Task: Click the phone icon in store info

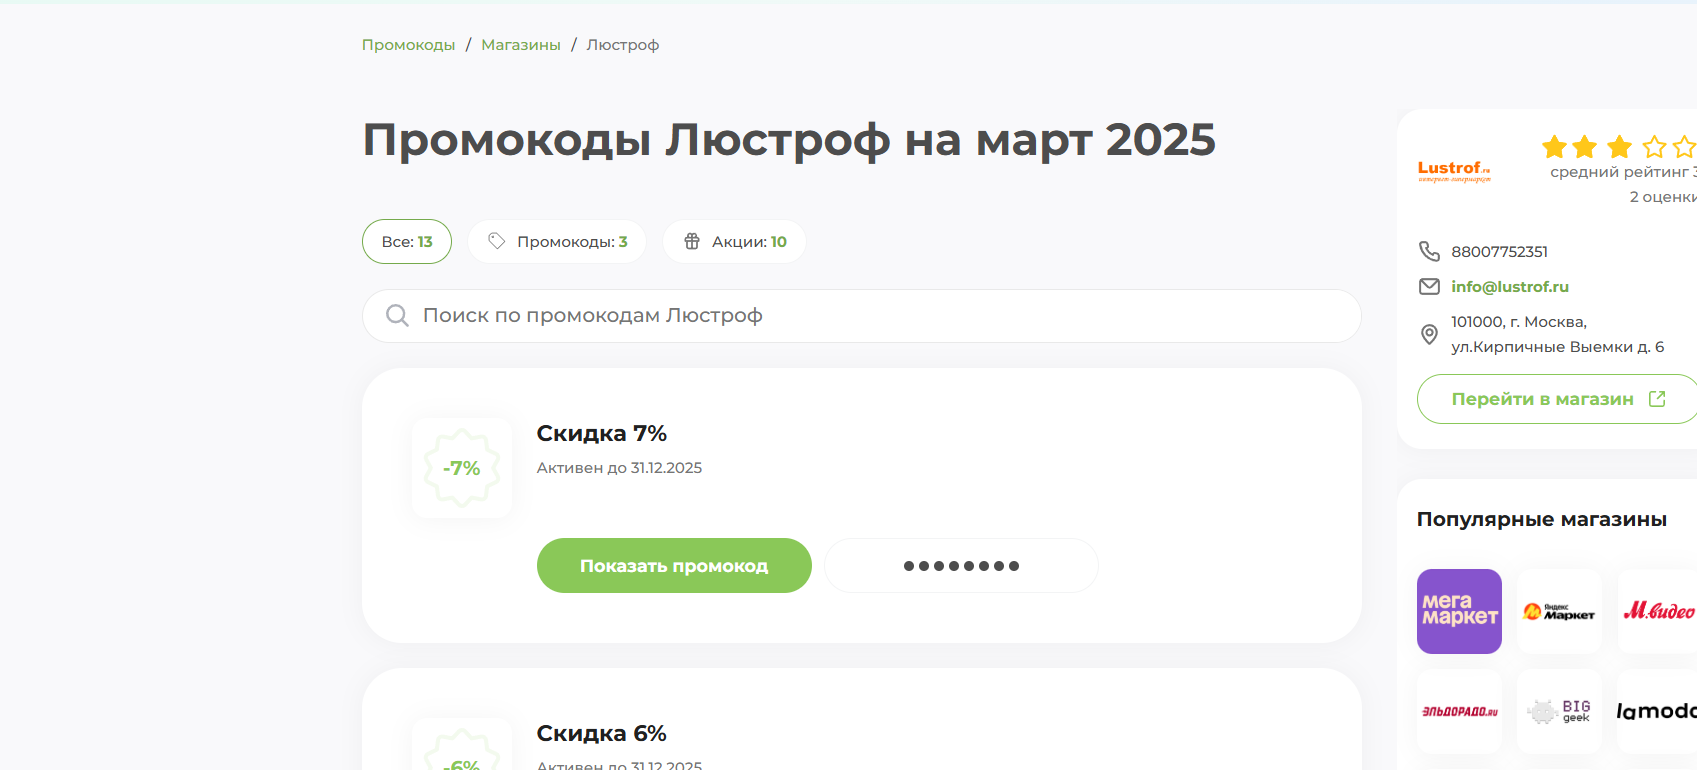Action: point(1430,251)
